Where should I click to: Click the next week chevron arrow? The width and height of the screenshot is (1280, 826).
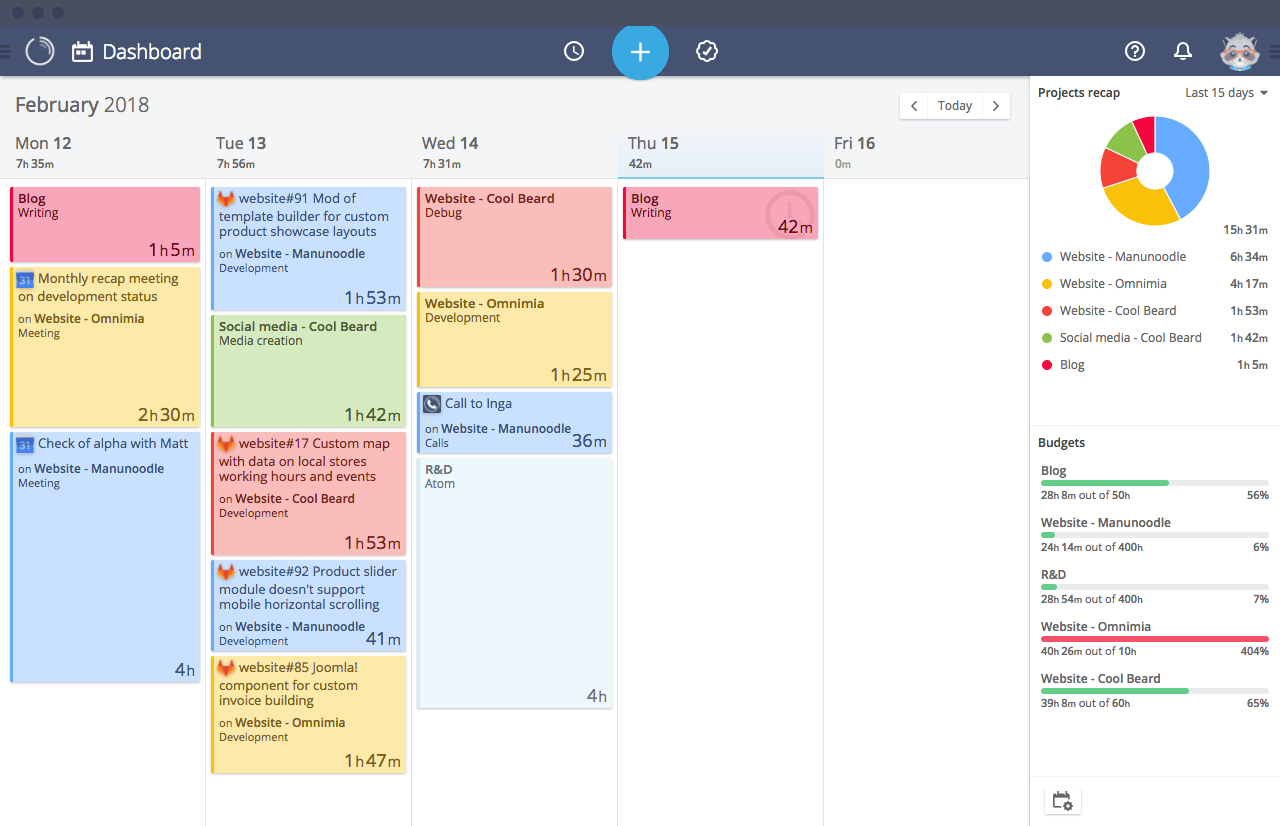point(996,105)
